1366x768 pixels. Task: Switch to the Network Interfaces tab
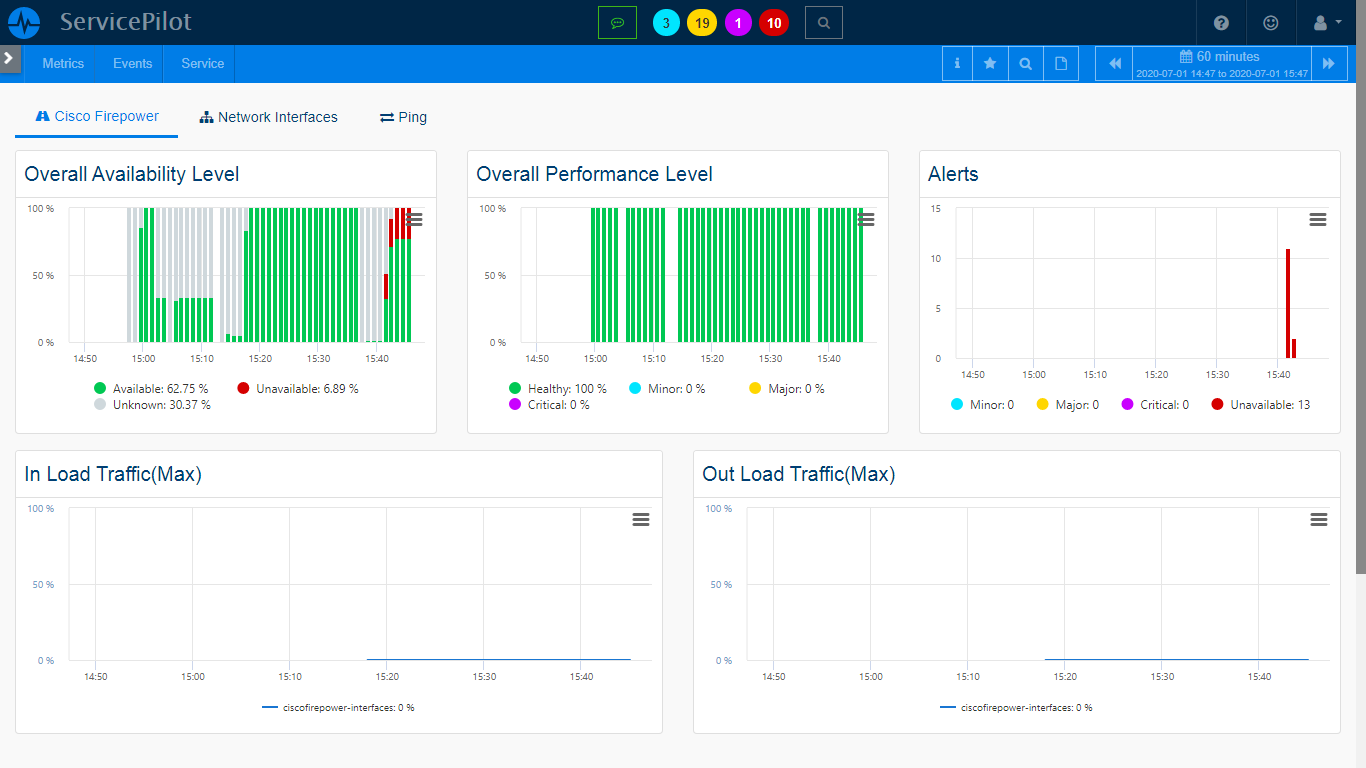click(x=268, y=117)
